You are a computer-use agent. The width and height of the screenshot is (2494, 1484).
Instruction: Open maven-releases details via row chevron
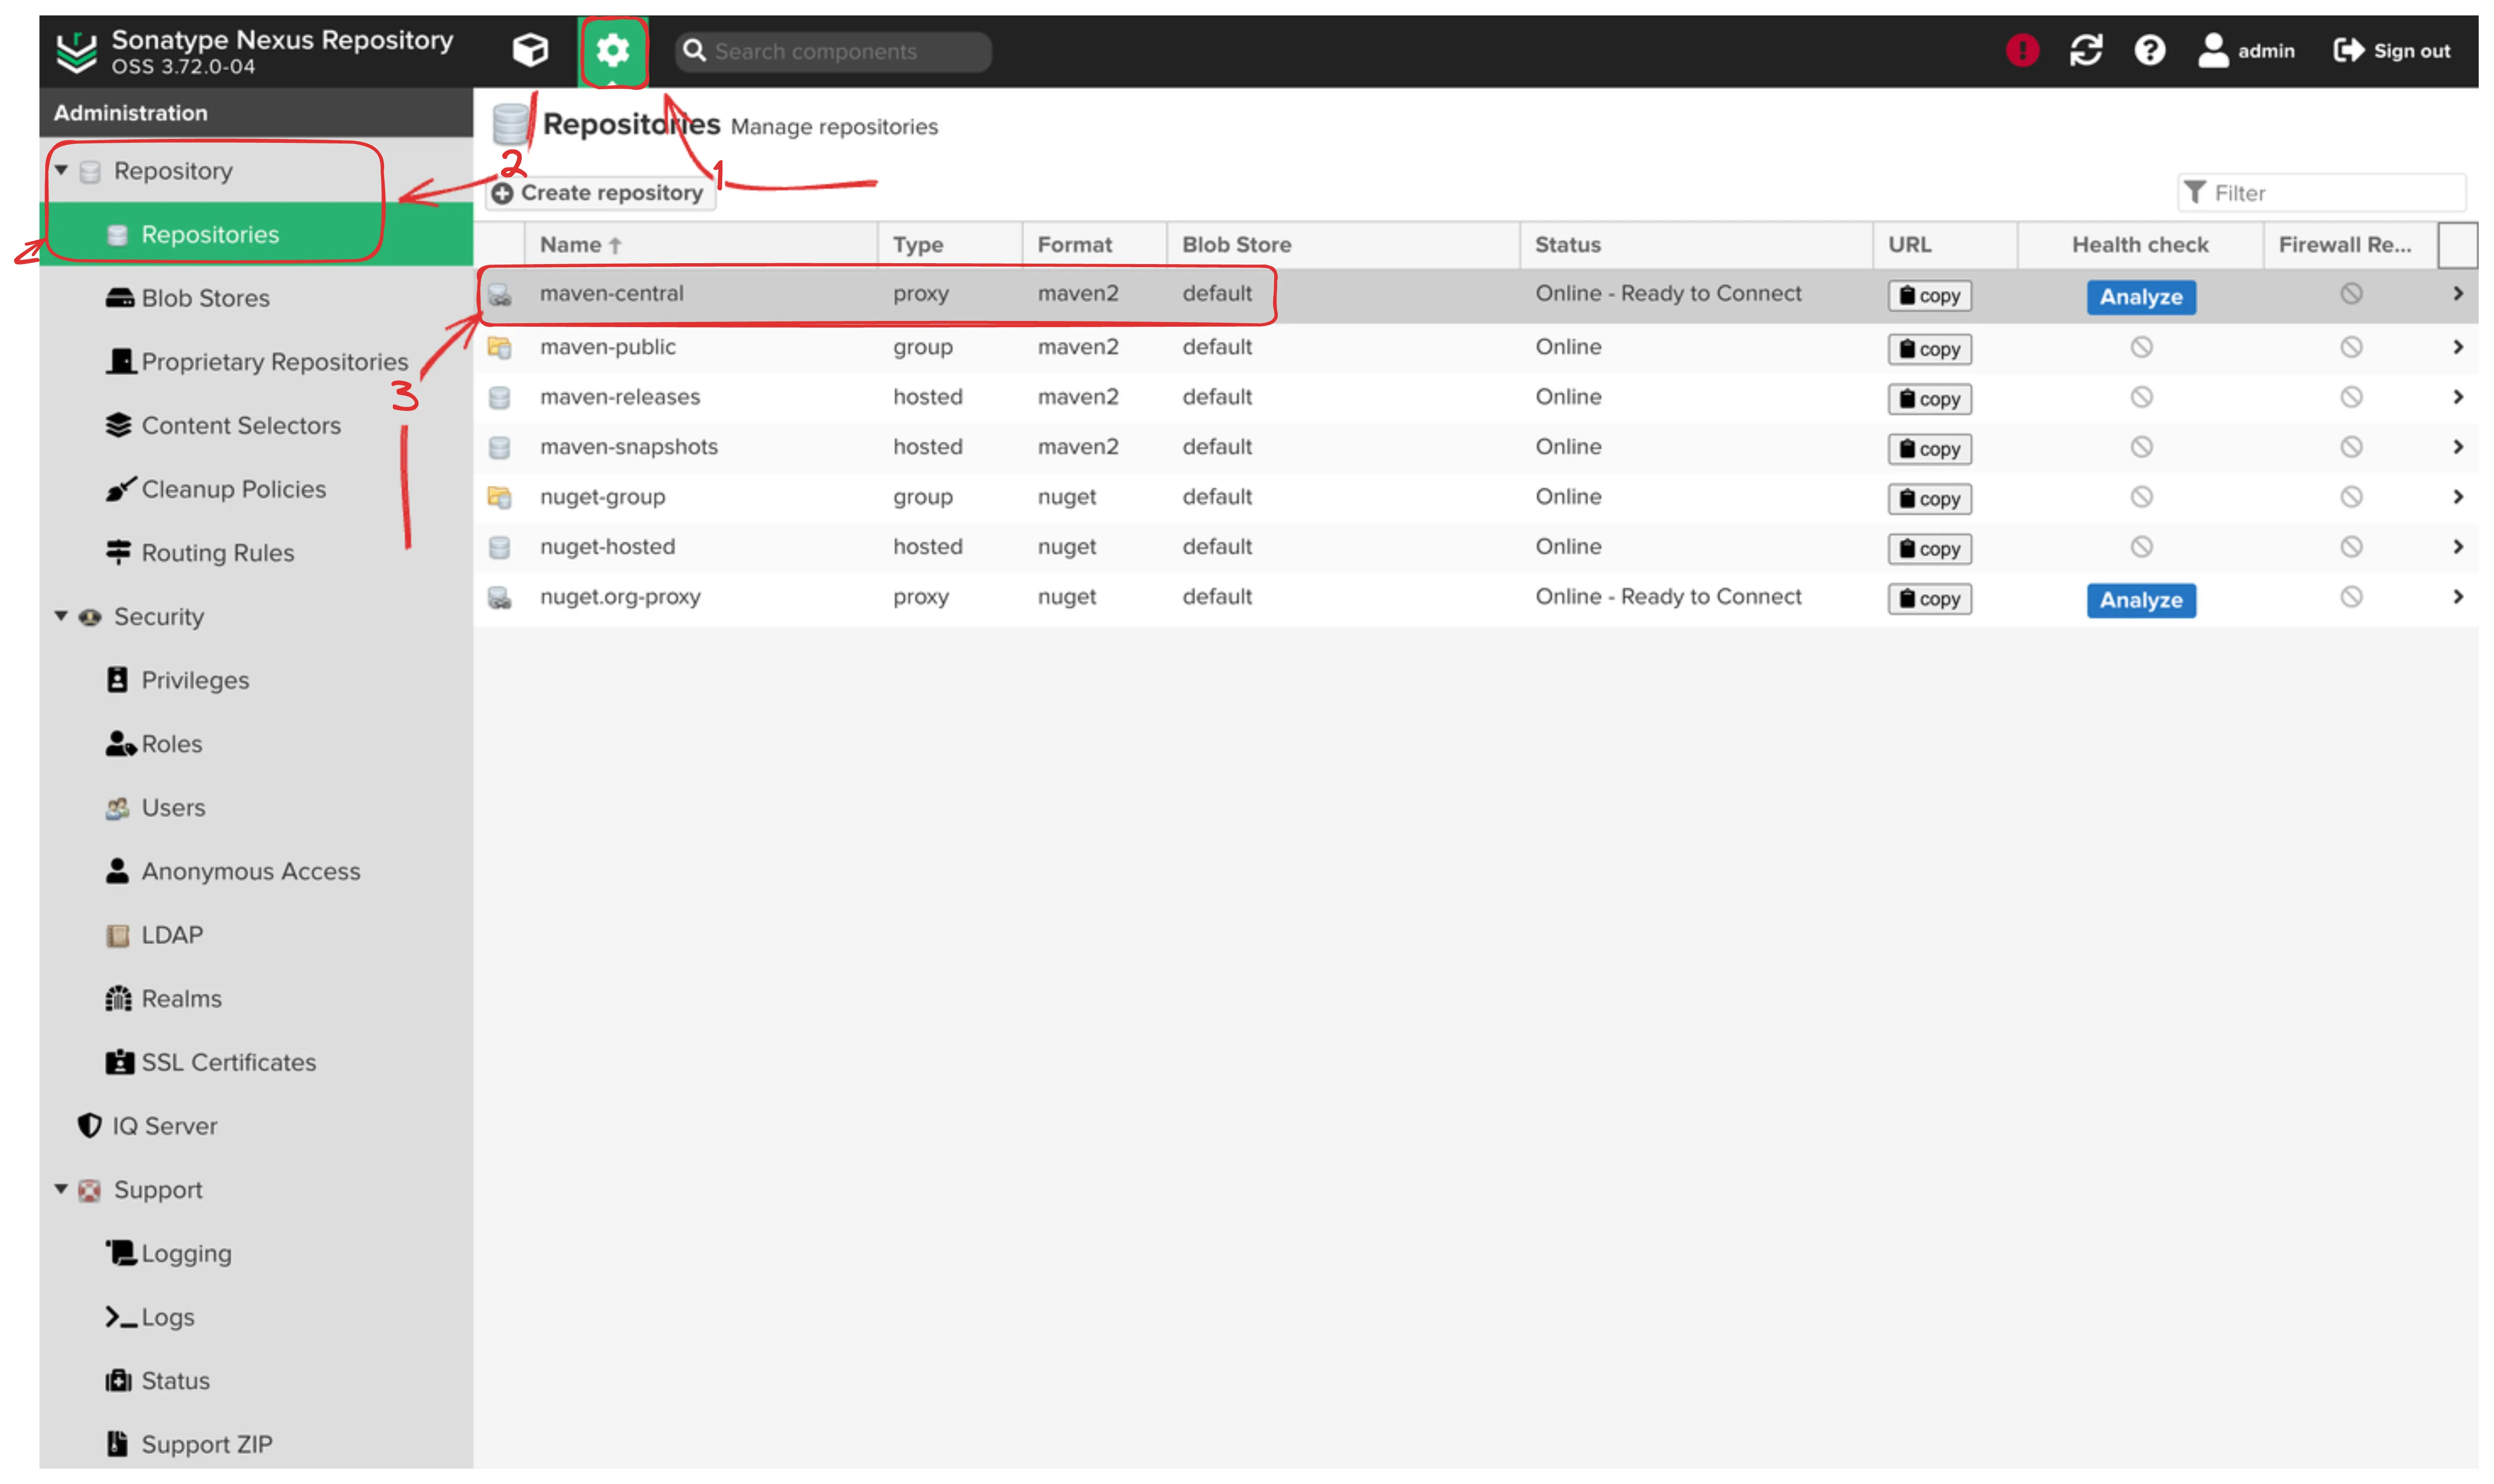(2457, 397)
